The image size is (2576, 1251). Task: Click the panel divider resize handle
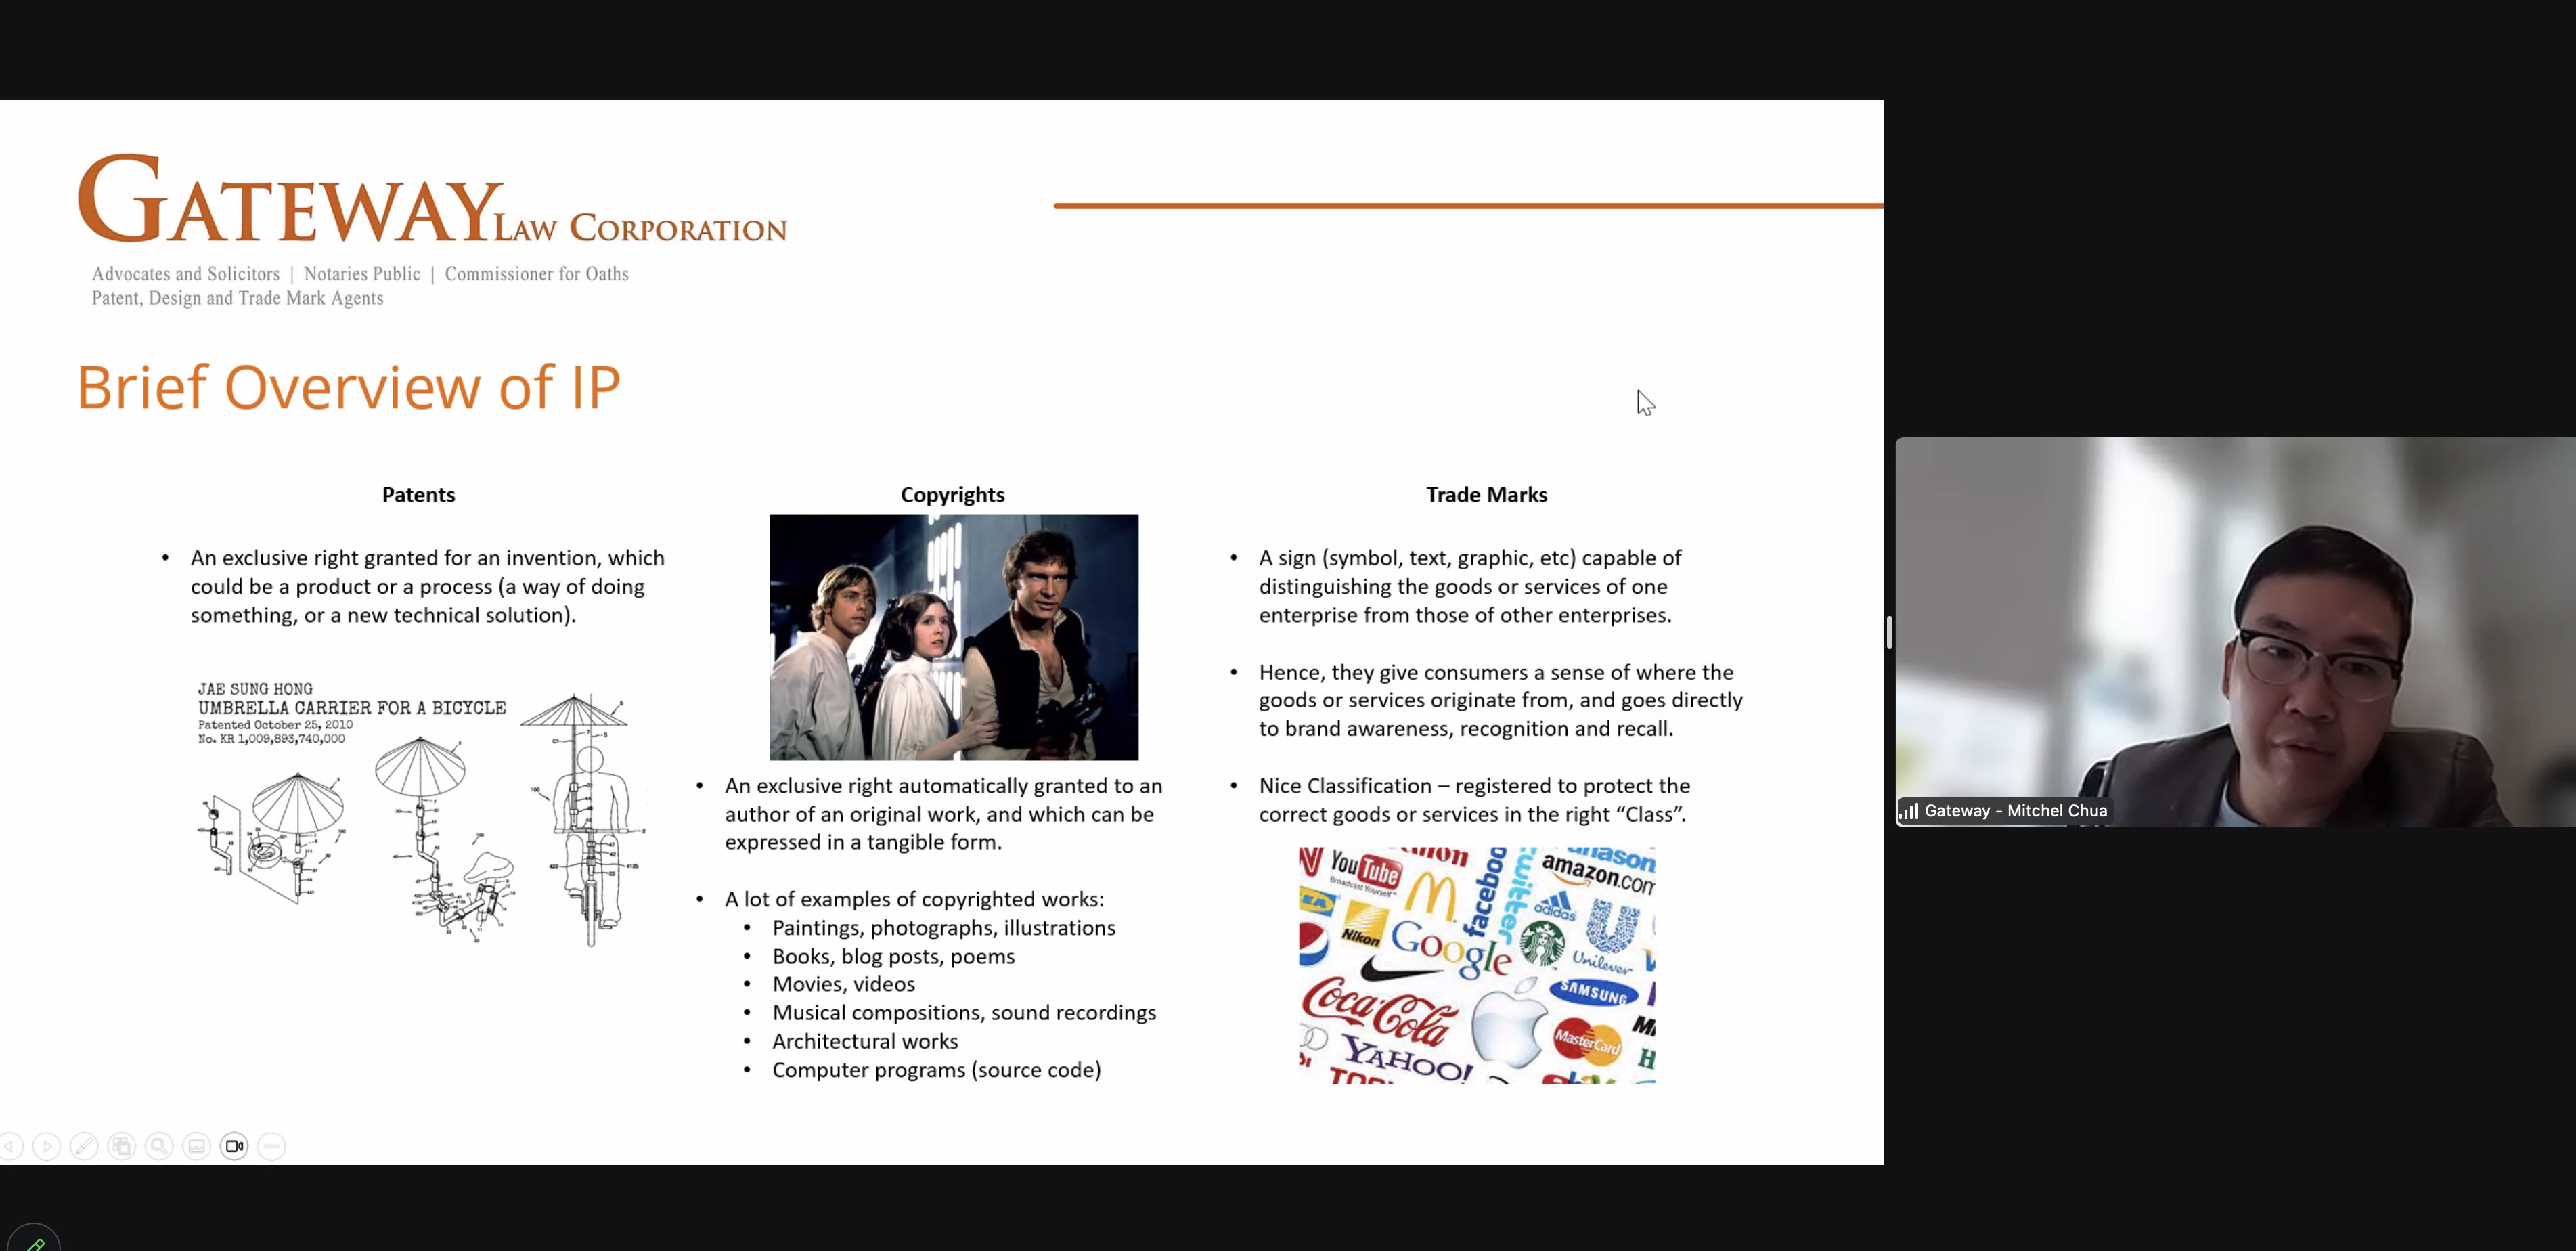[x=1889, y=632]
